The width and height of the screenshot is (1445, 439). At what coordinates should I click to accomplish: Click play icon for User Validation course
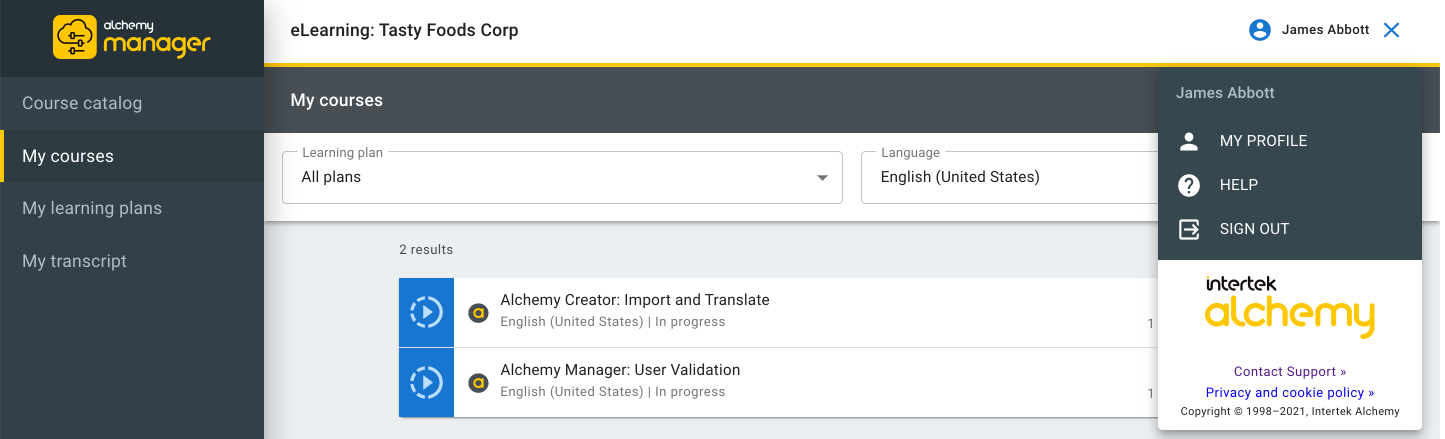click(427, 382)
